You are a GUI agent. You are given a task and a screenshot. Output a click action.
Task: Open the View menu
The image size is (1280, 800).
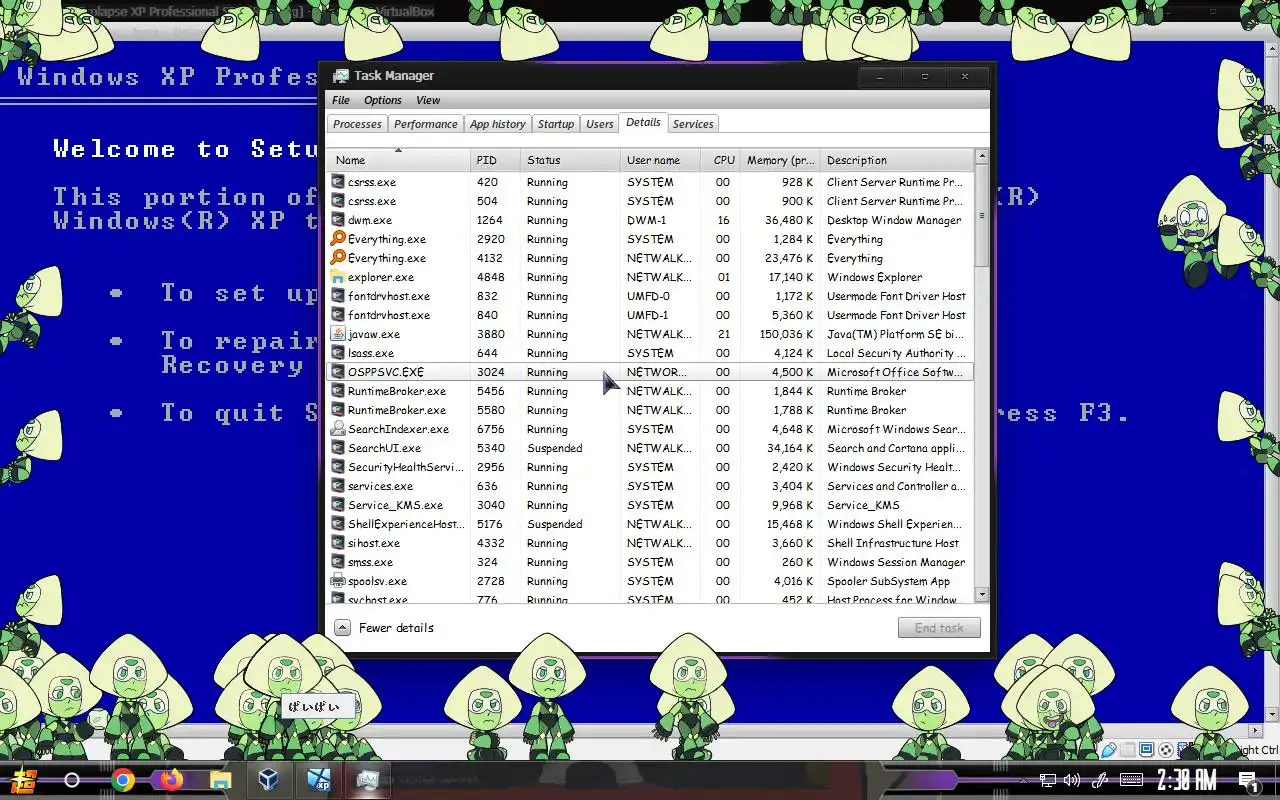point(428,100)
